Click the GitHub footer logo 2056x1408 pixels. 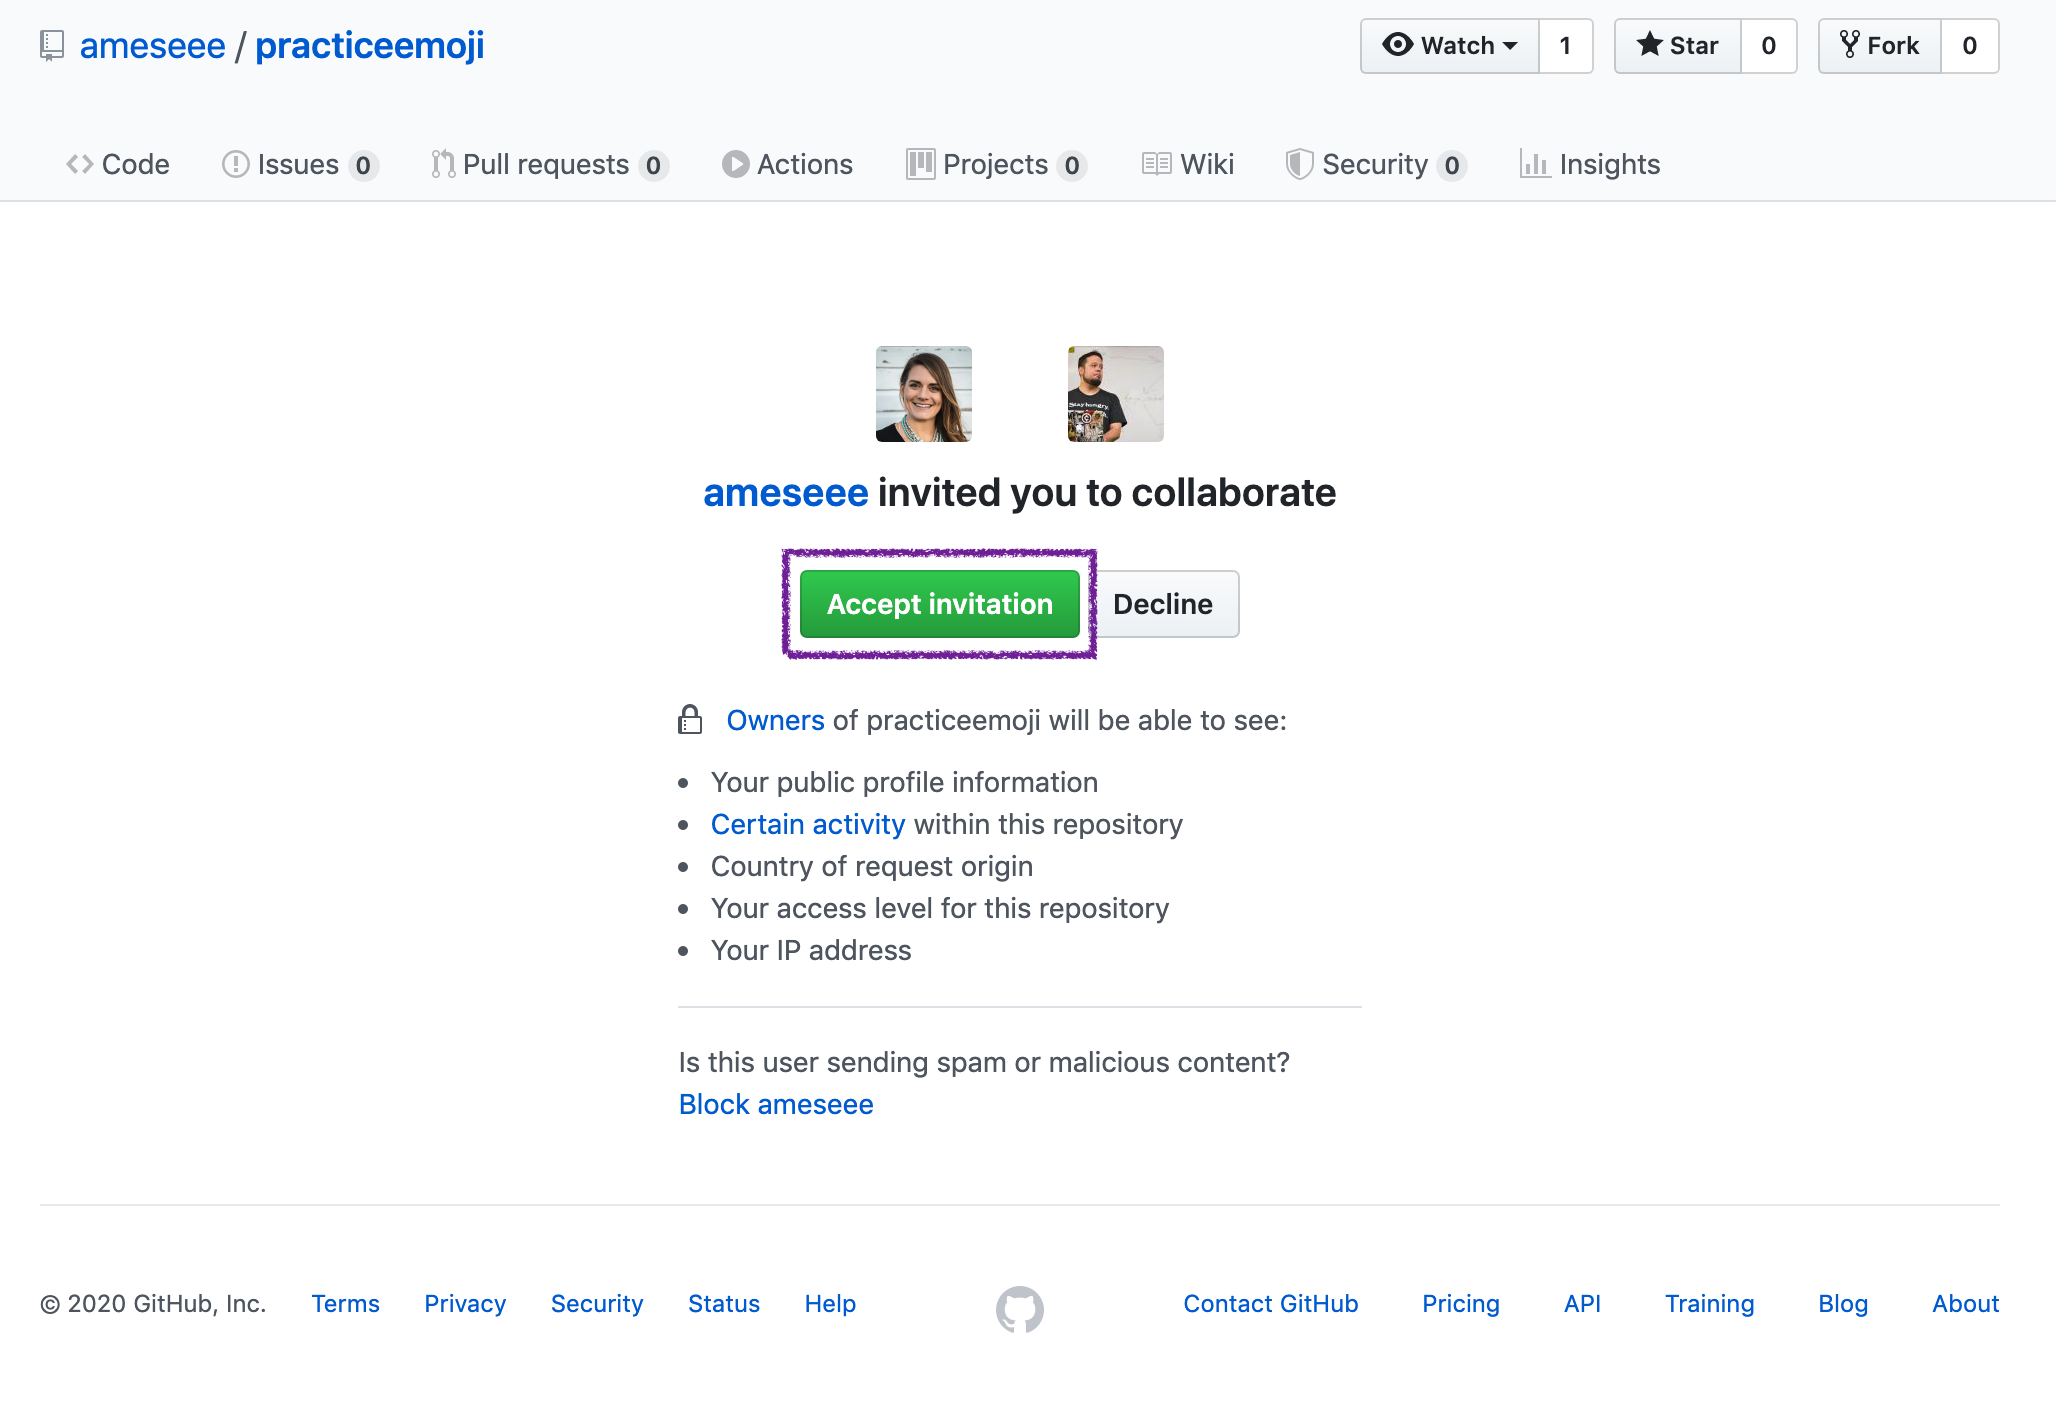pyautogui.click(x=1019, y=1303)
